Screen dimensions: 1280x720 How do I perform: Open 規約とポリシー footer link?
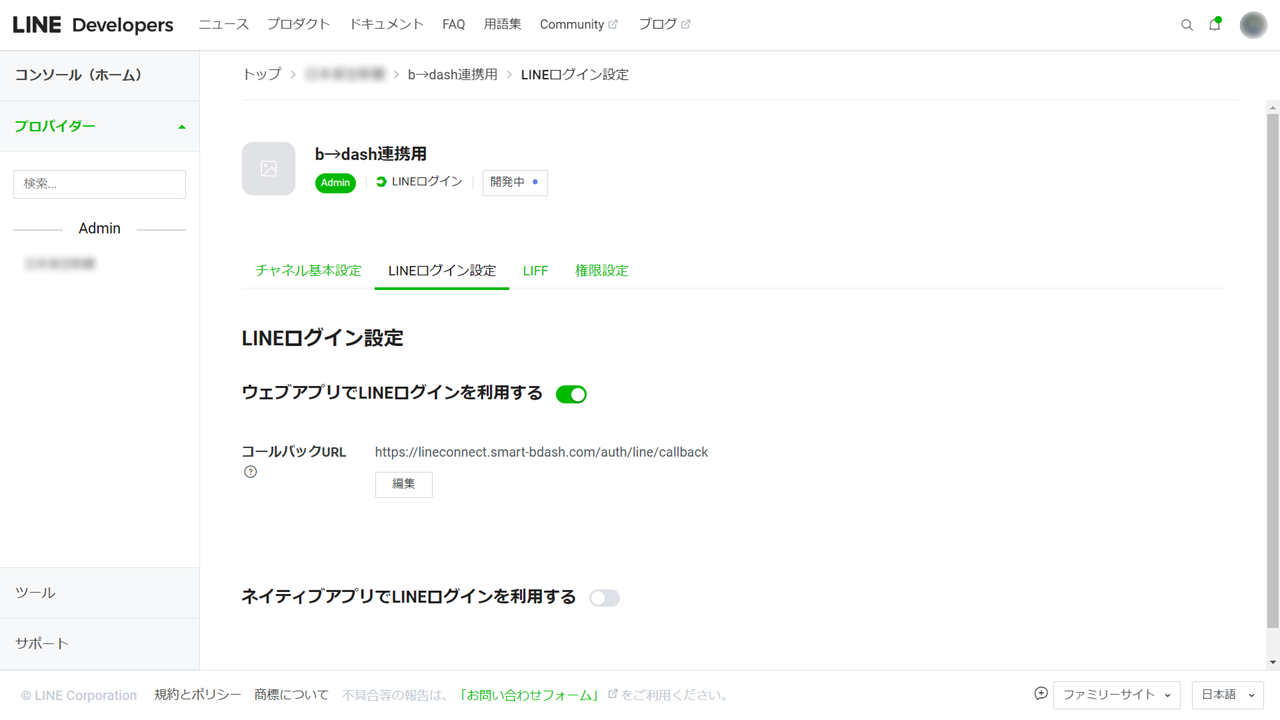(x=198, y=695)
